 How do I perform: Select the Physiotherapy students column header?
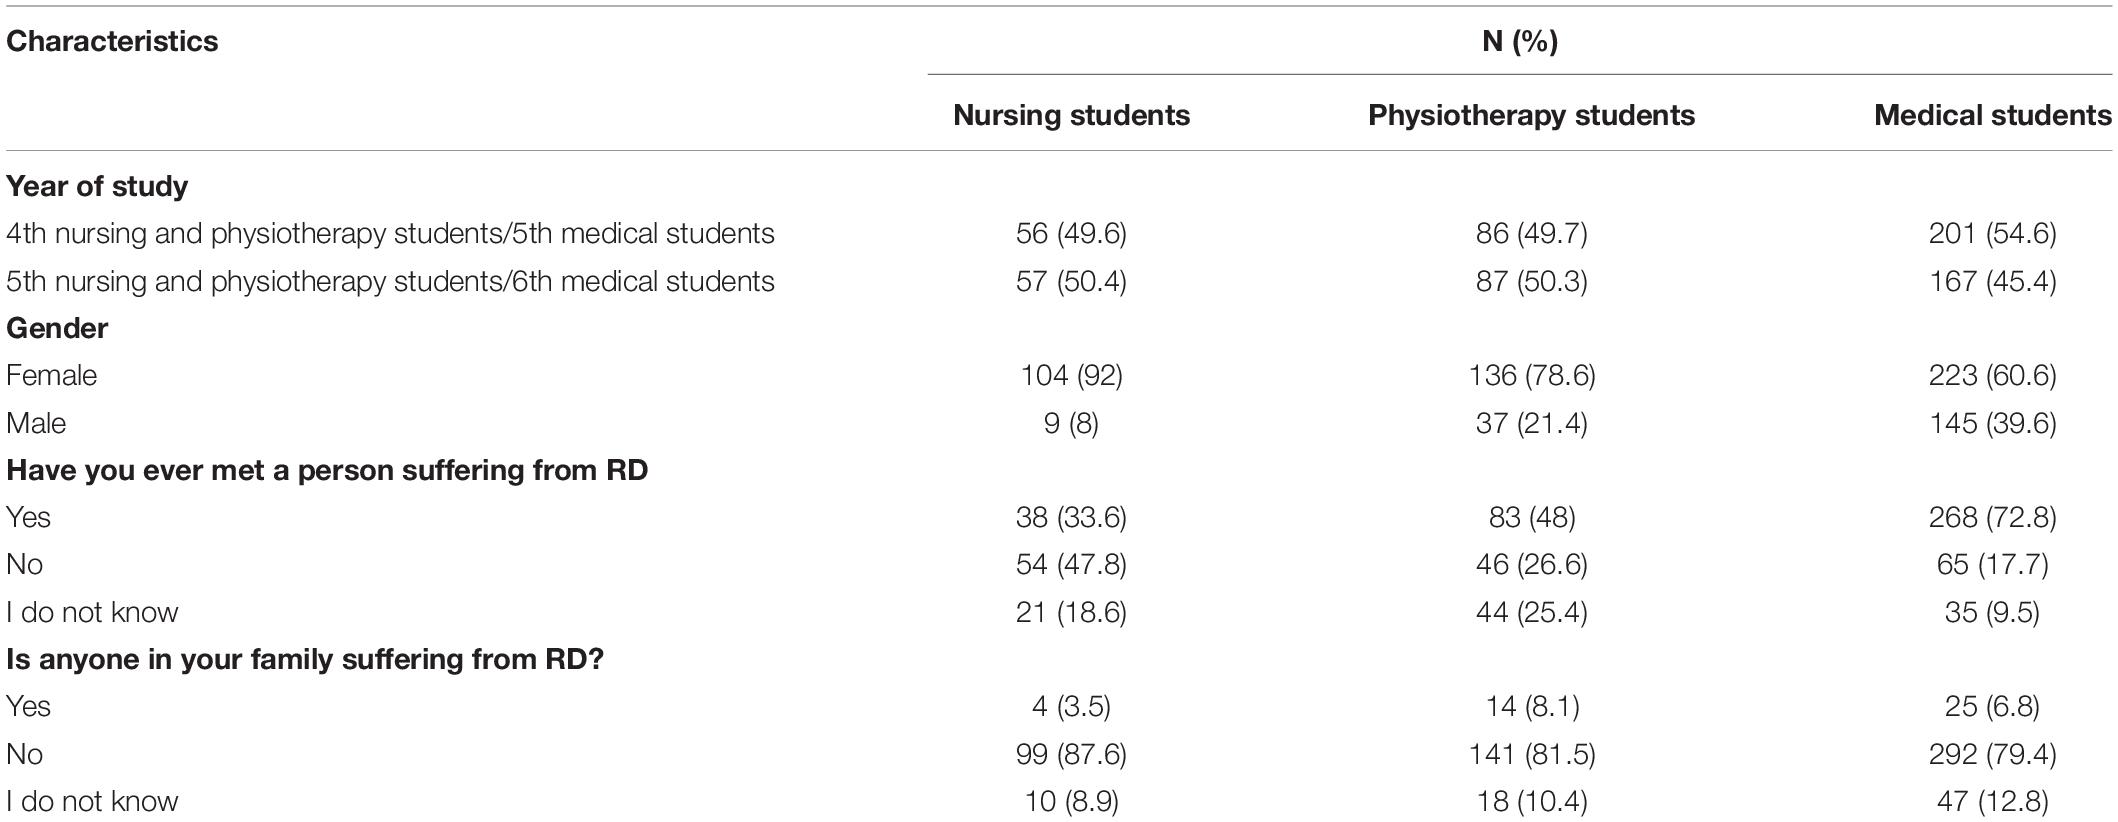(1531, 115)
